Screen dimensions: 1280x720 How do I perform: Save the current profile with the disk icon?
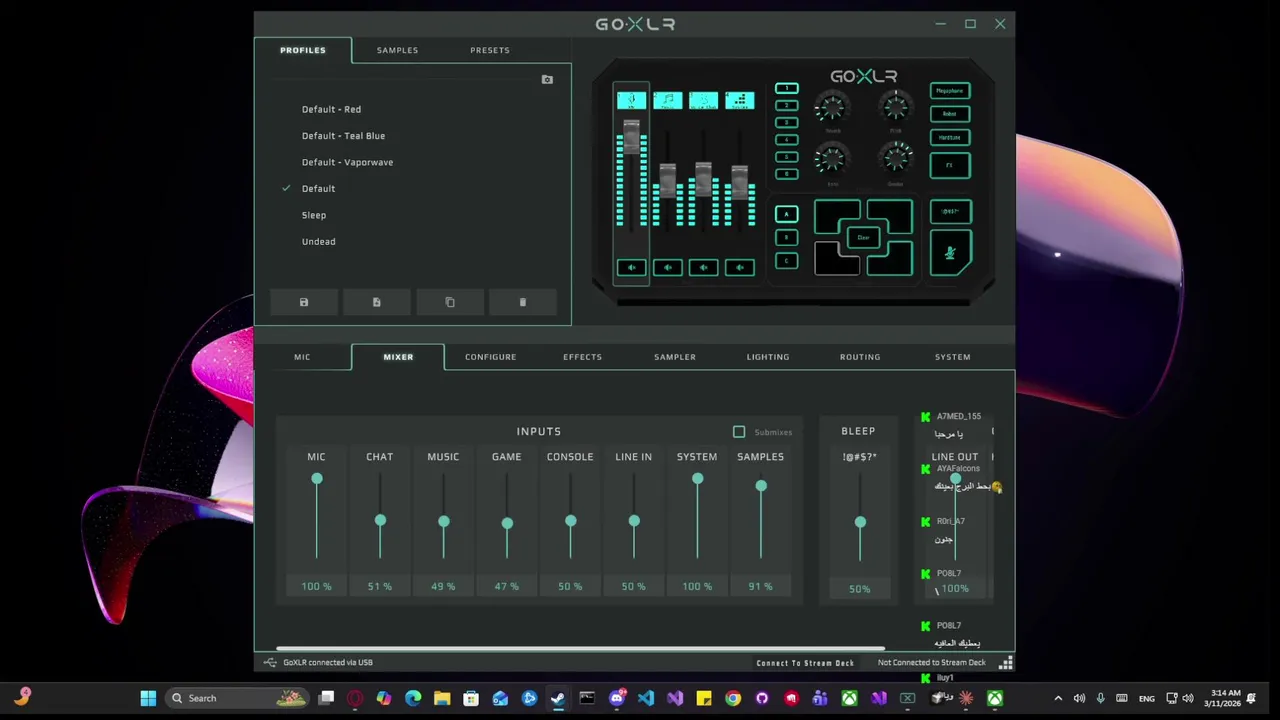pyautogui.click(x=304, y=302)
